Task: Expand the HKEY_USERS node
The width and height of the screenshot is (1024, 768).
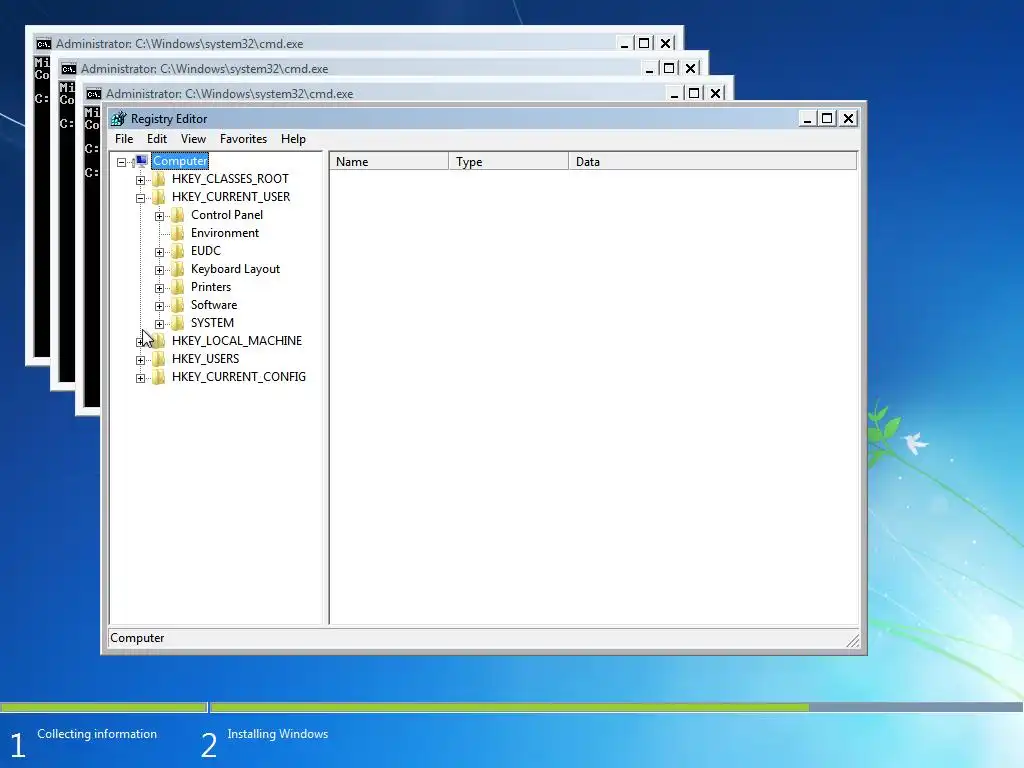Action: click(x=140, y=359)
